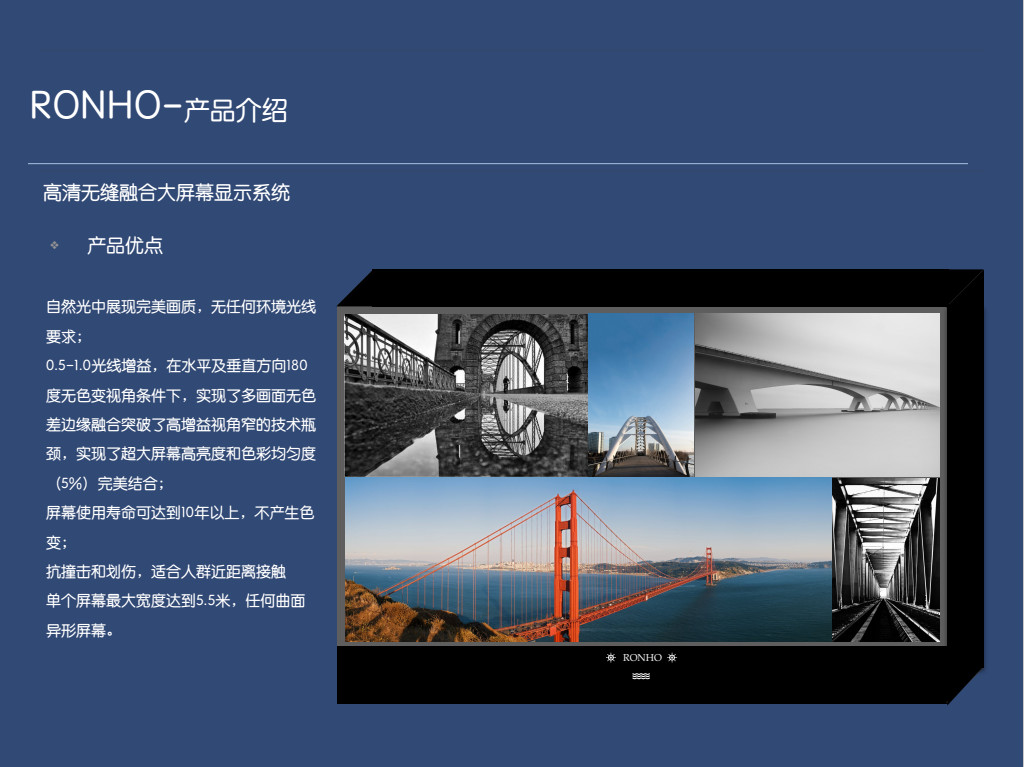1024x767 pixels.
Task: Click the black-and-white steel truss bridge photo
Action: pos(885,560)
